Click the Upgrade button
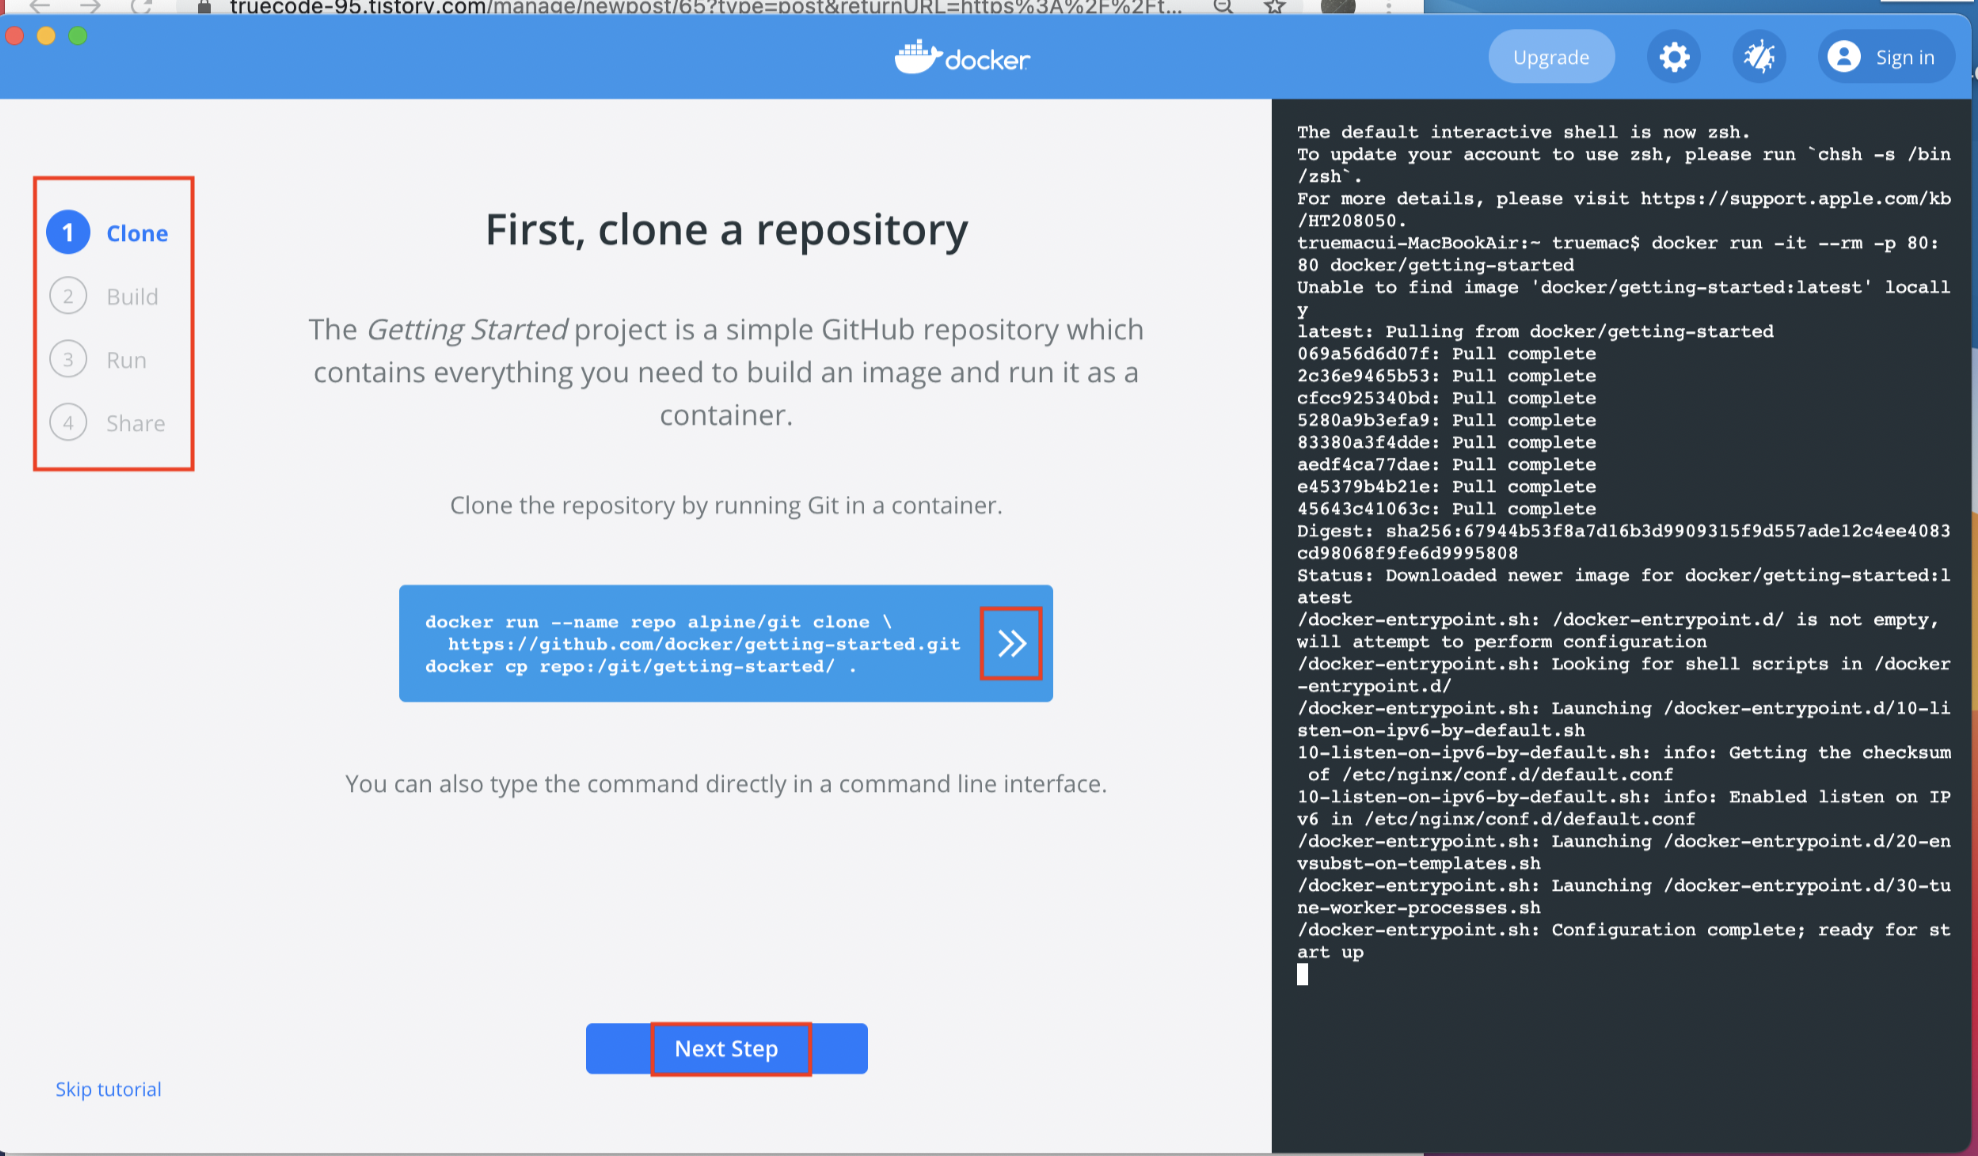 tap(1551, 57)
